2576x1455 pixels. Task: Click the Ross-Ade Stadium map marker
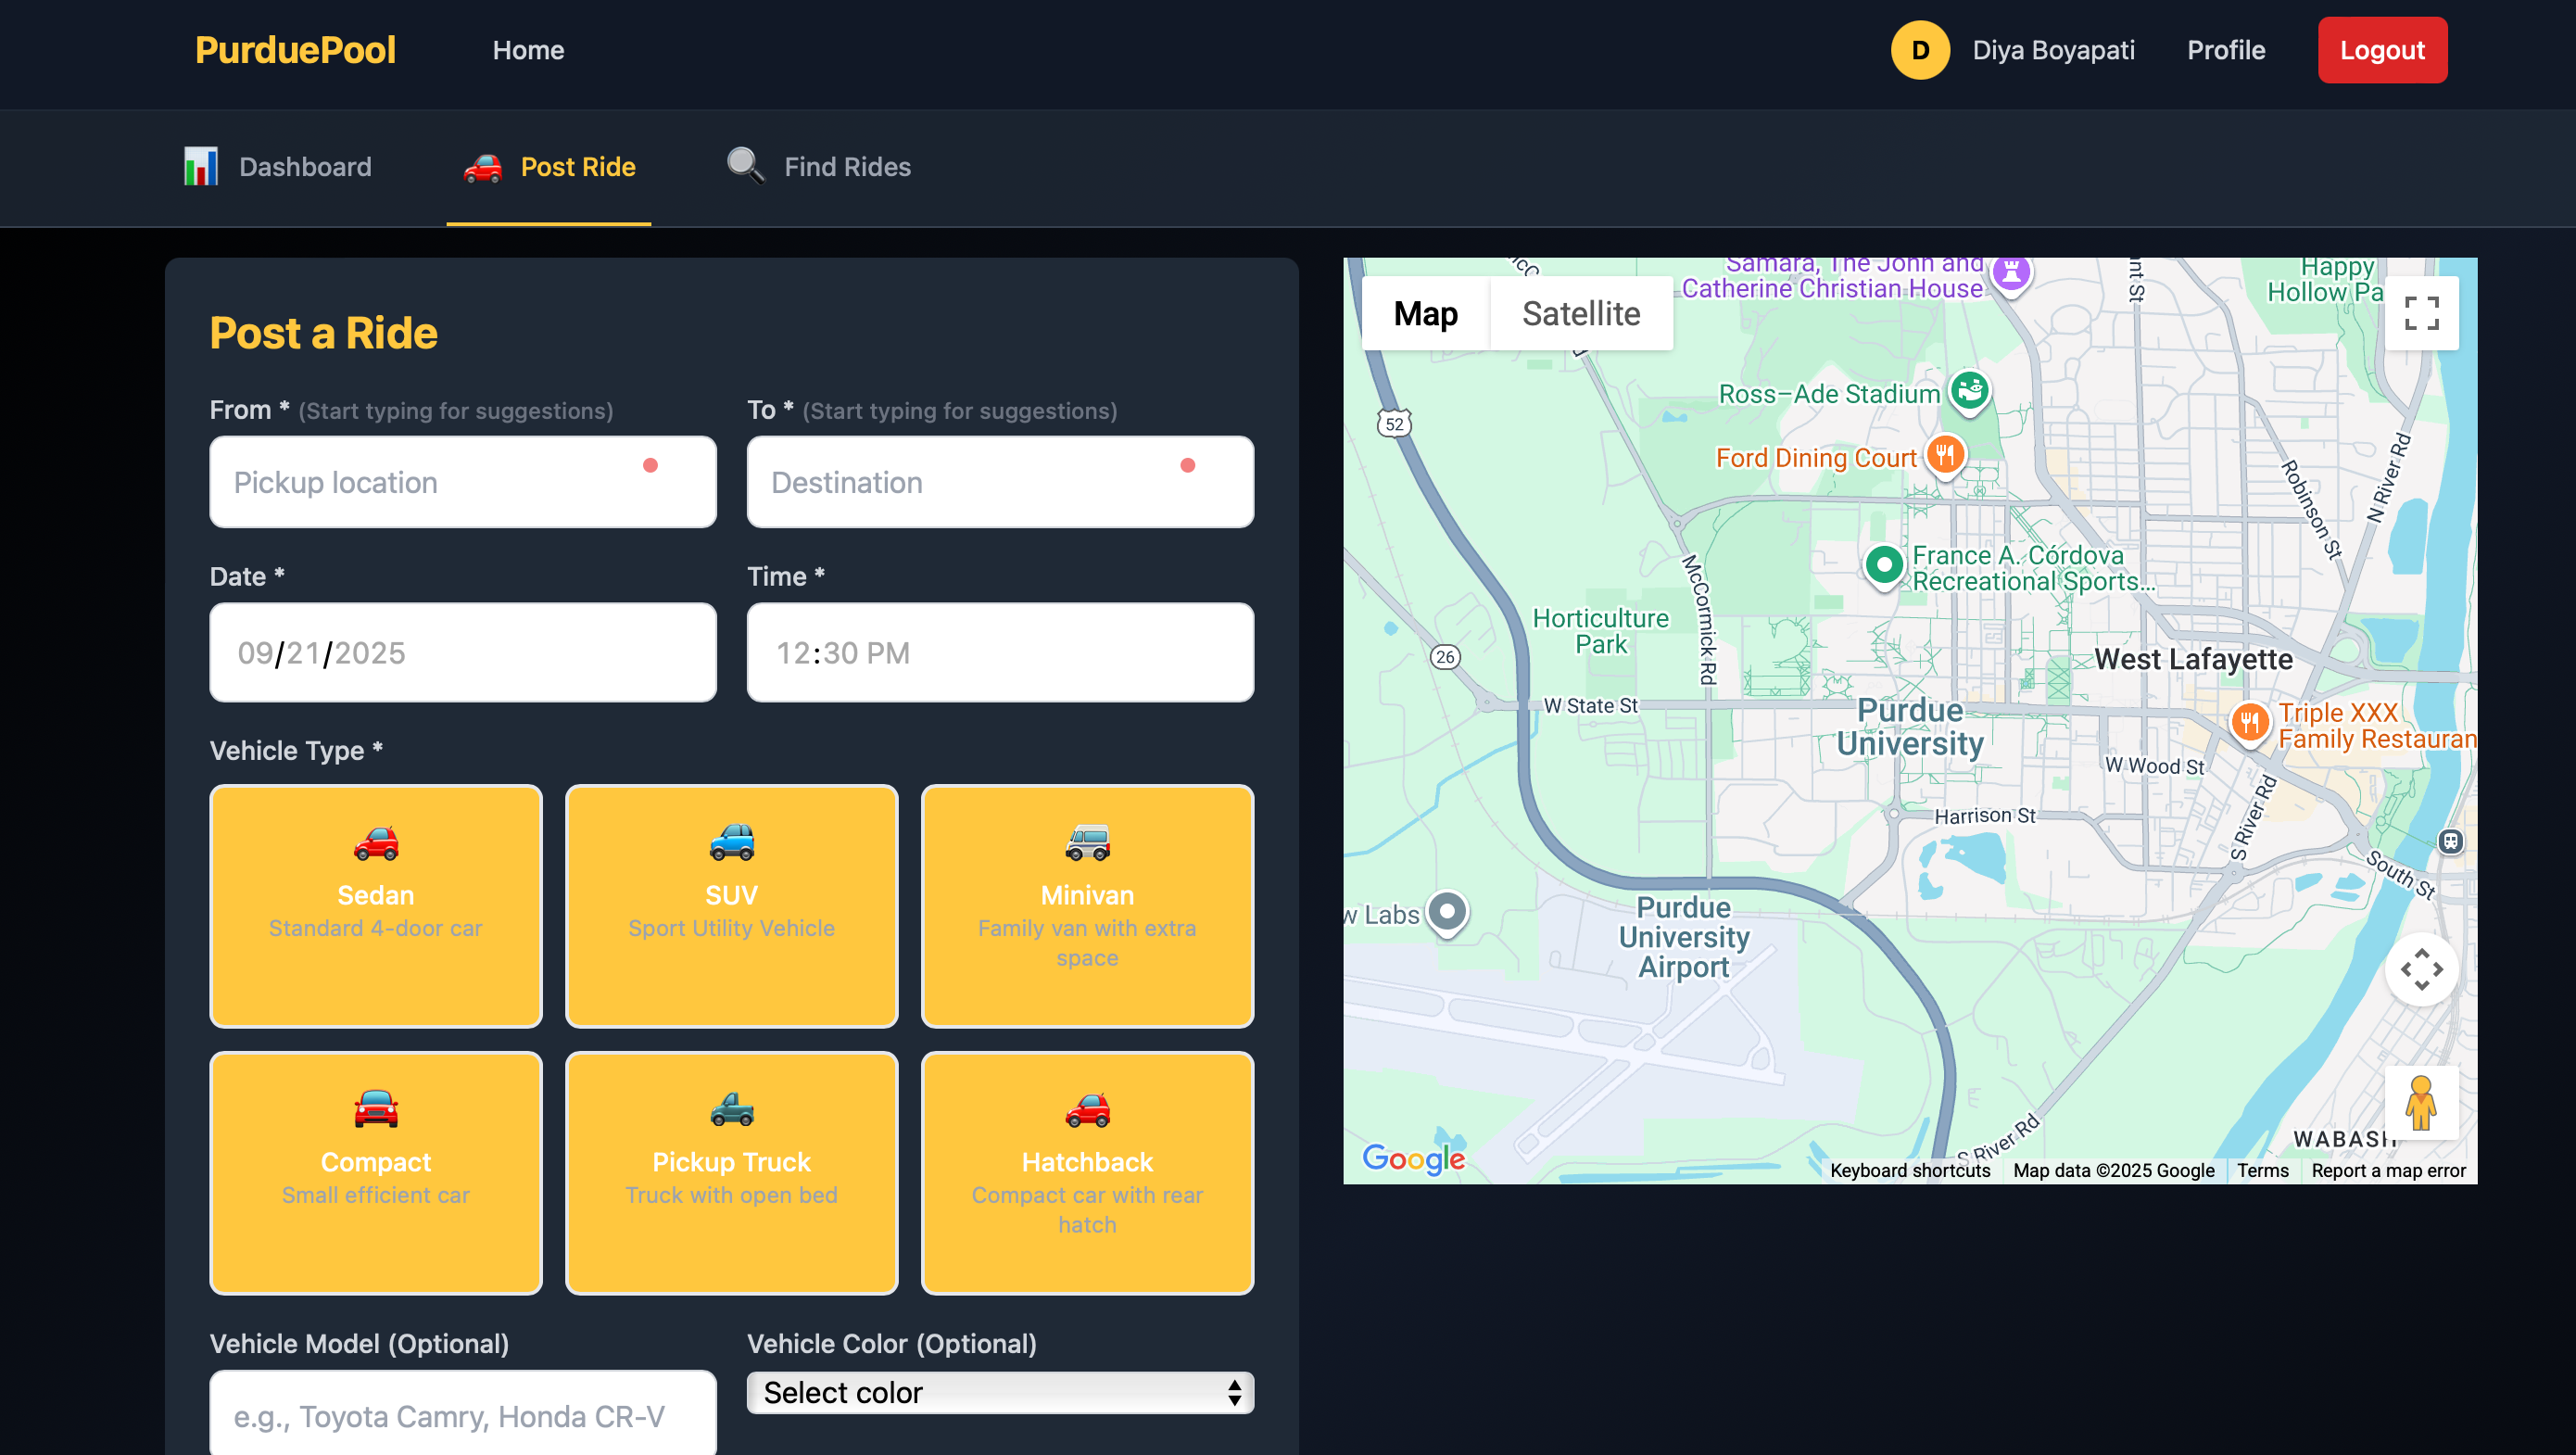coord(1969,389)
